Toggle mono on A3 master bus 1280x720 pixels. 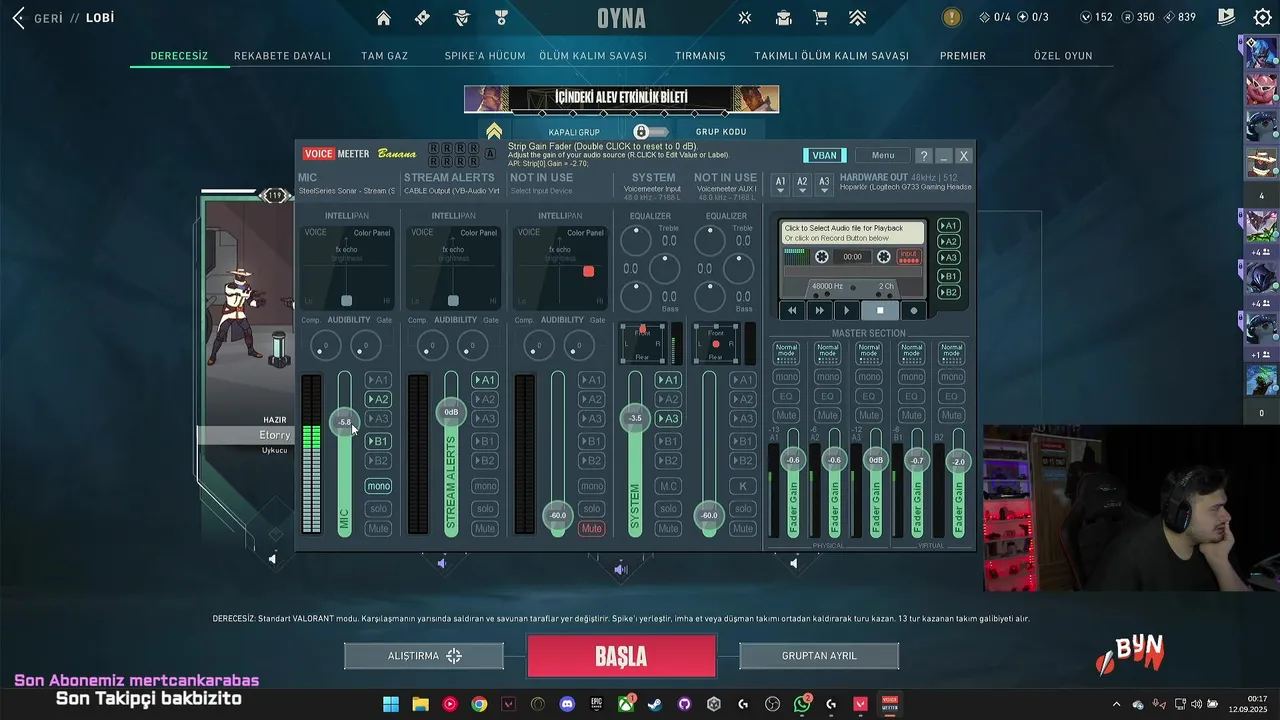pyautogui.click(x=869, y=377)
